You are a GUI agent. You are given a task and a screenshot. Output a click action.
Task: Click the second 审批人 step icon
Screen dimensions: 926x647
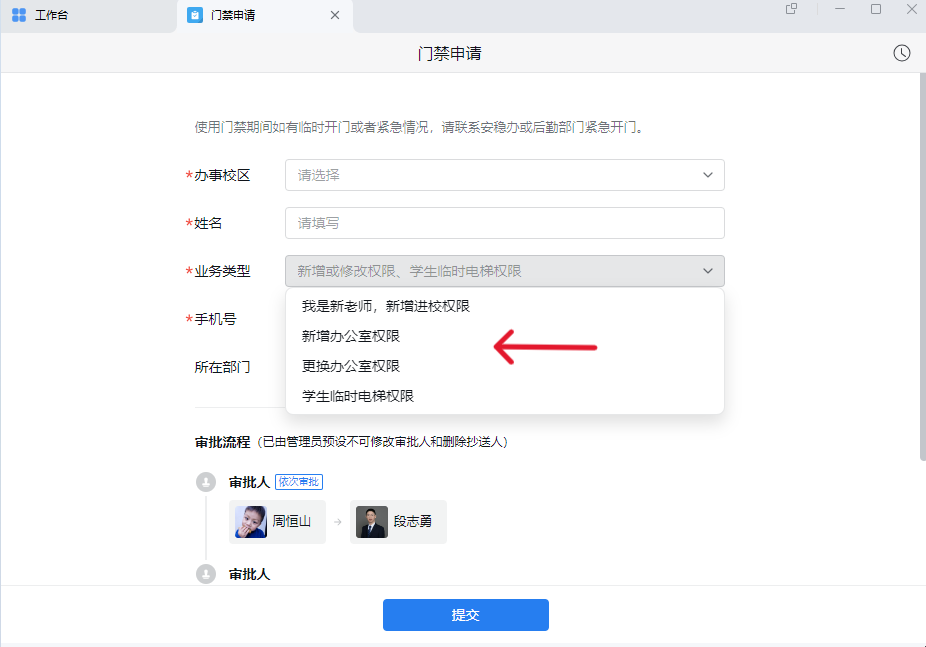pyautogui.click(x=206, y=574)
